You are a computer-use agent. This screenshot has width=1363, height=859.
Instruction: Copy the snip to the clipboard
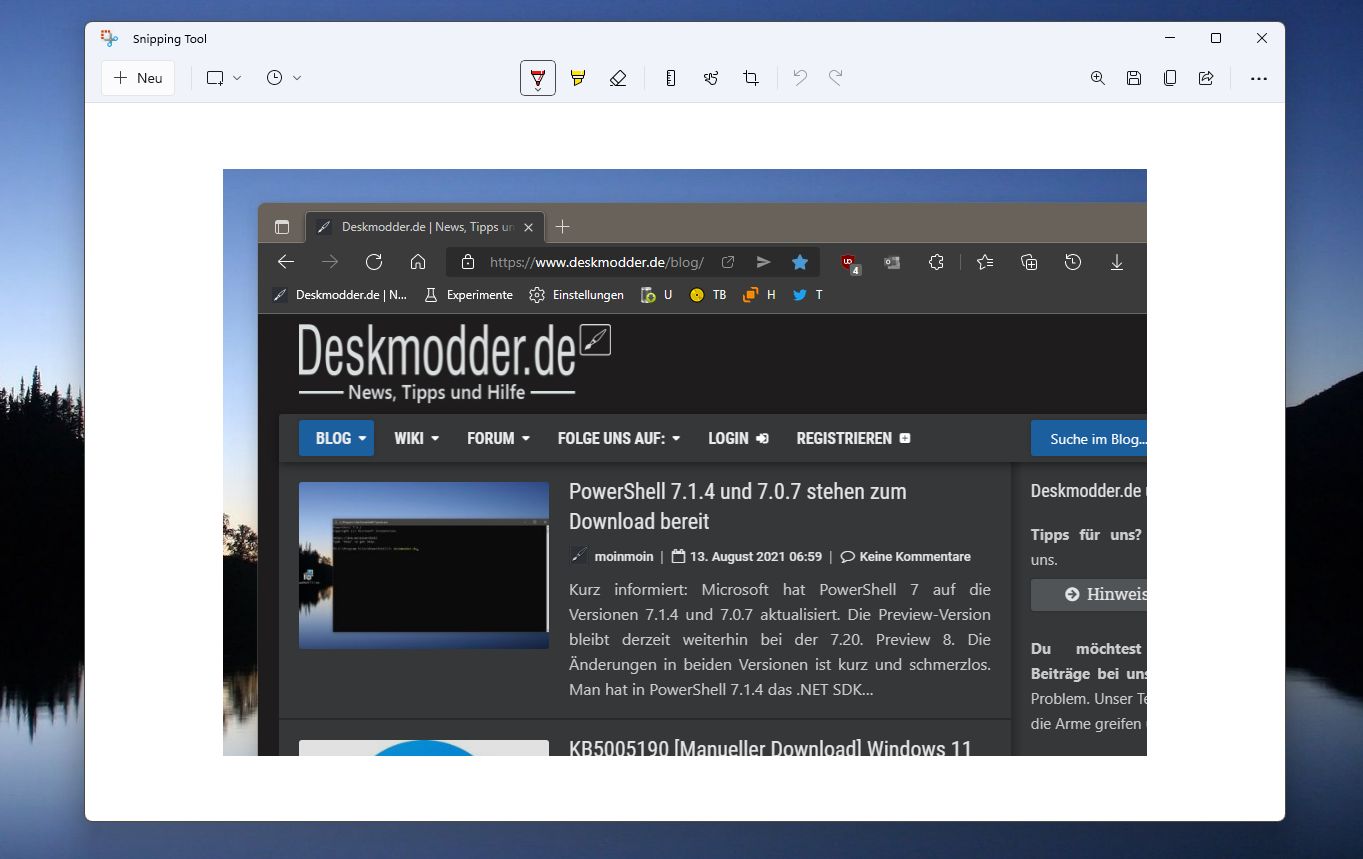point(1170,78)
